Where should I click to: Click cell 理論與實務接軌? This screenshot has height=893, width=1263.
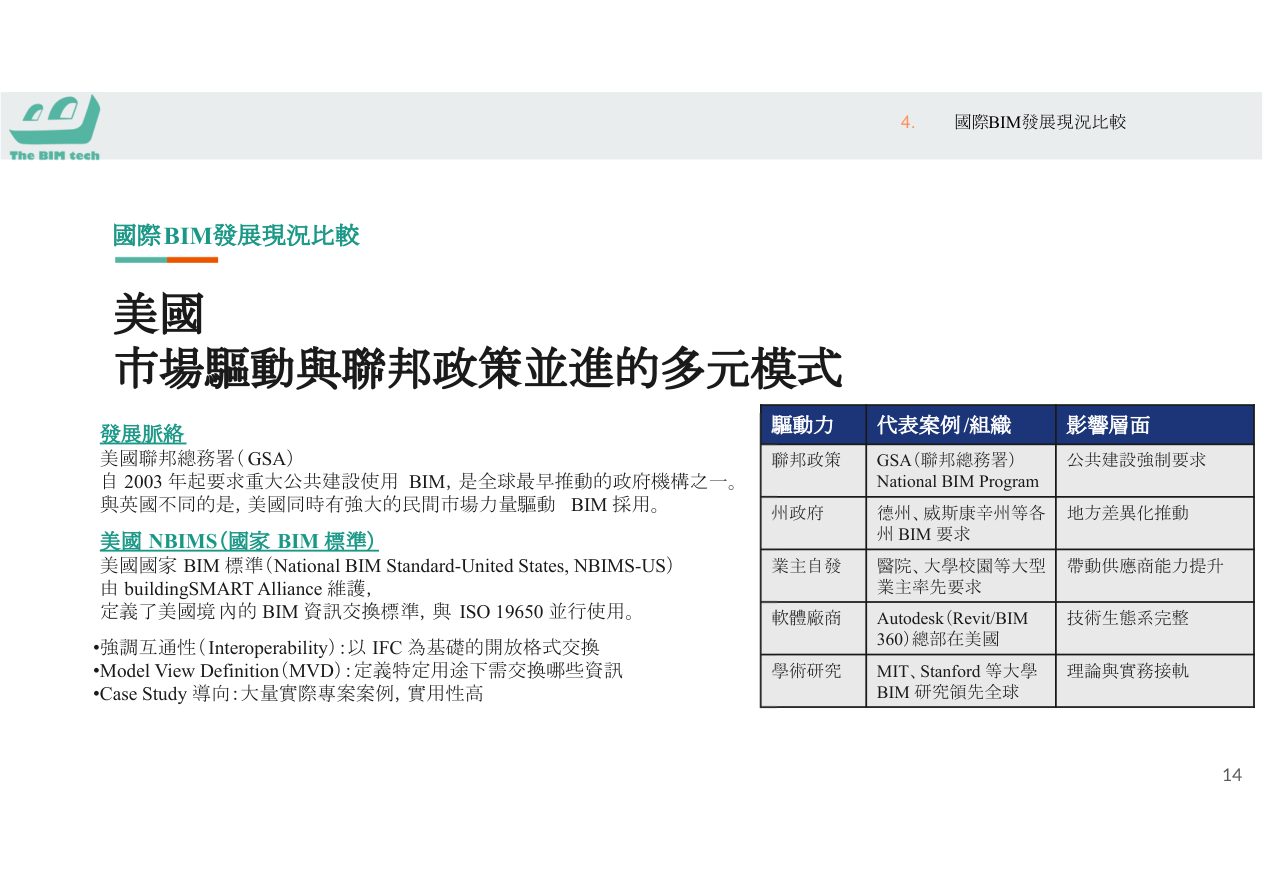(x=1155, y=681)
